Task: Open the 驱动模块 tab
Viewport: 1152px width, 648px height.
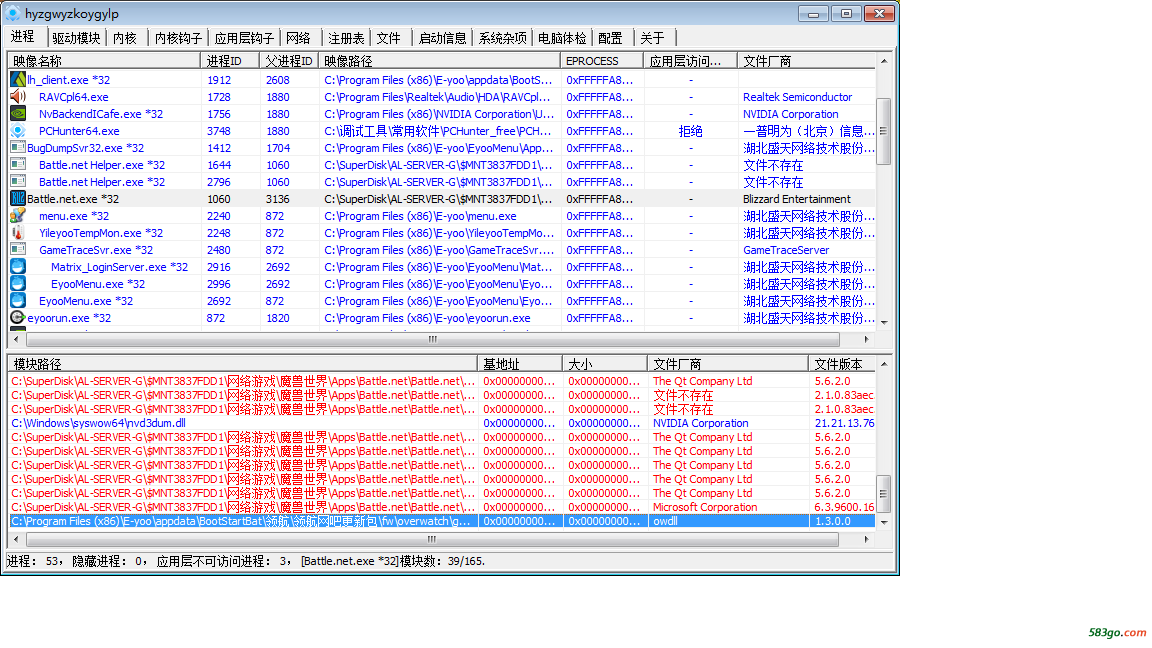Action: 76,38
